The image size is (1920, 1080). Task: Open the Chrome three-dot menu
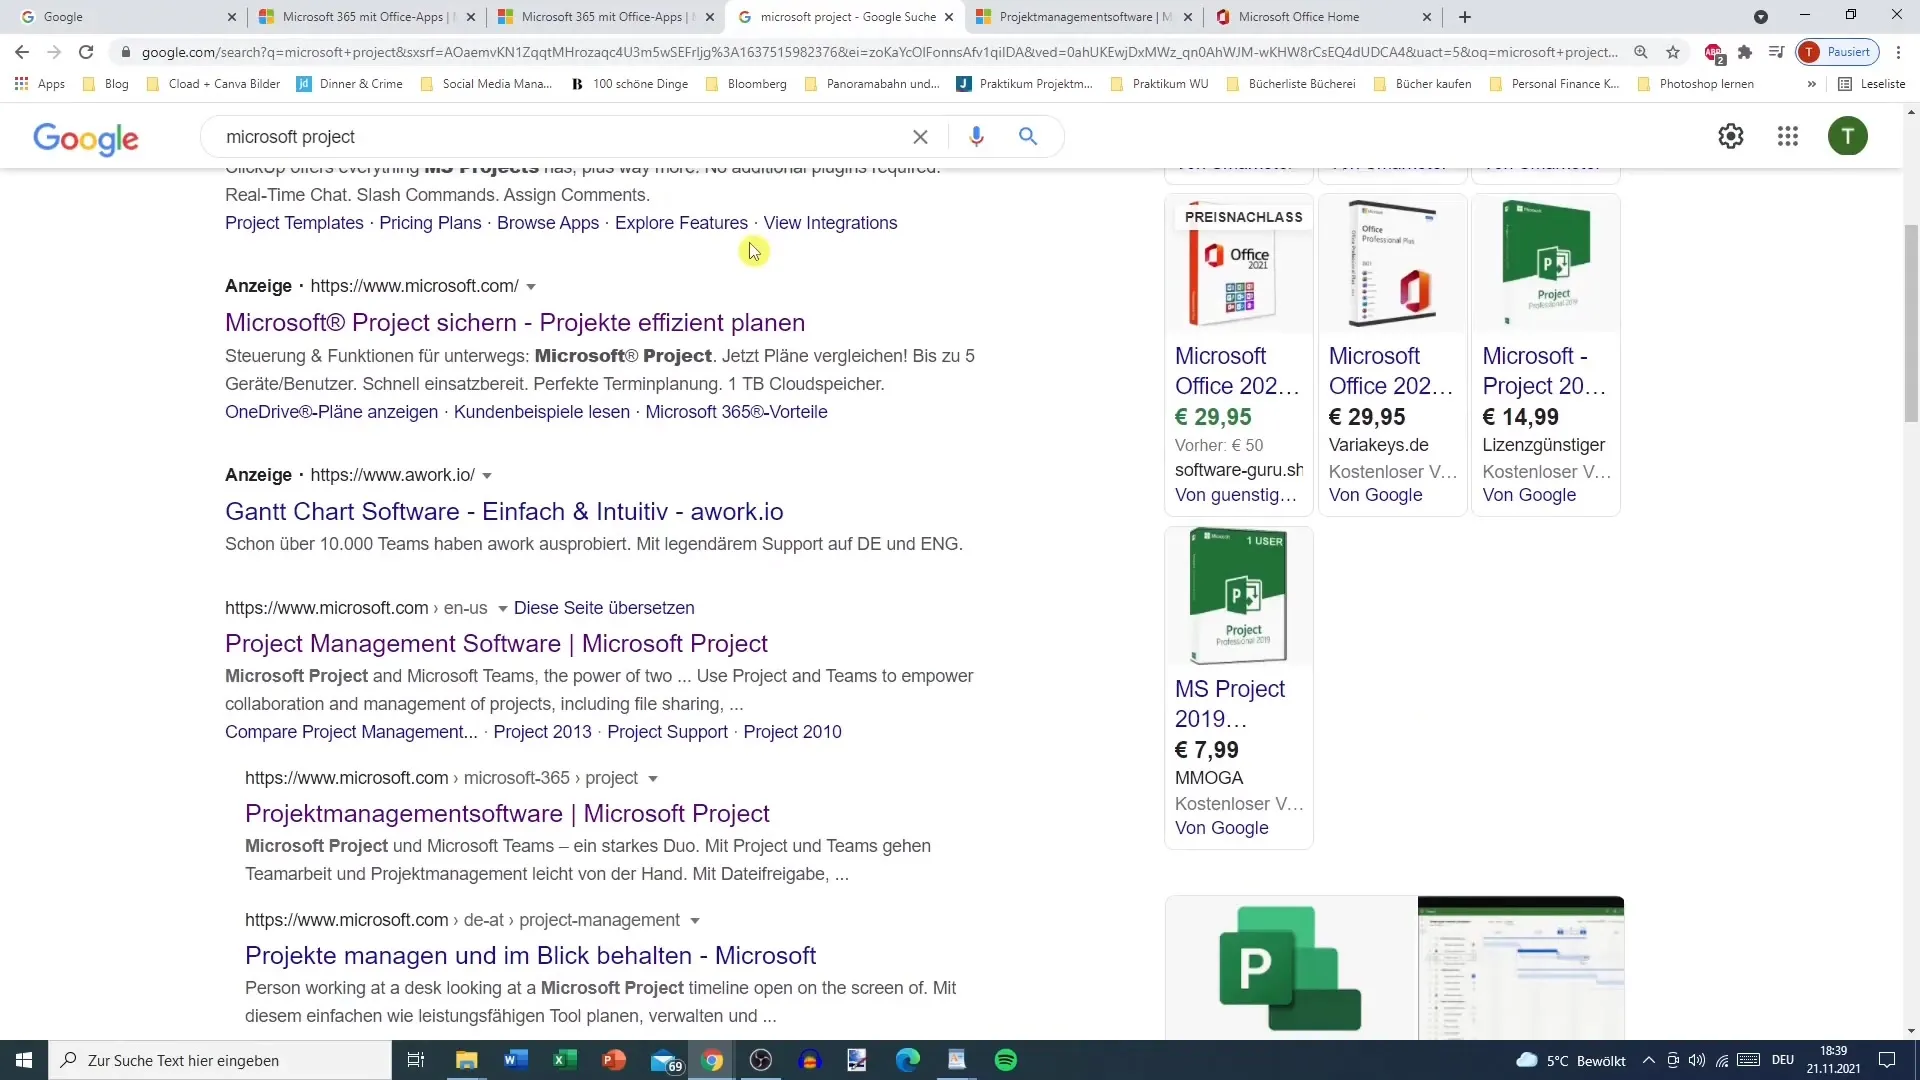[1898, 52]
